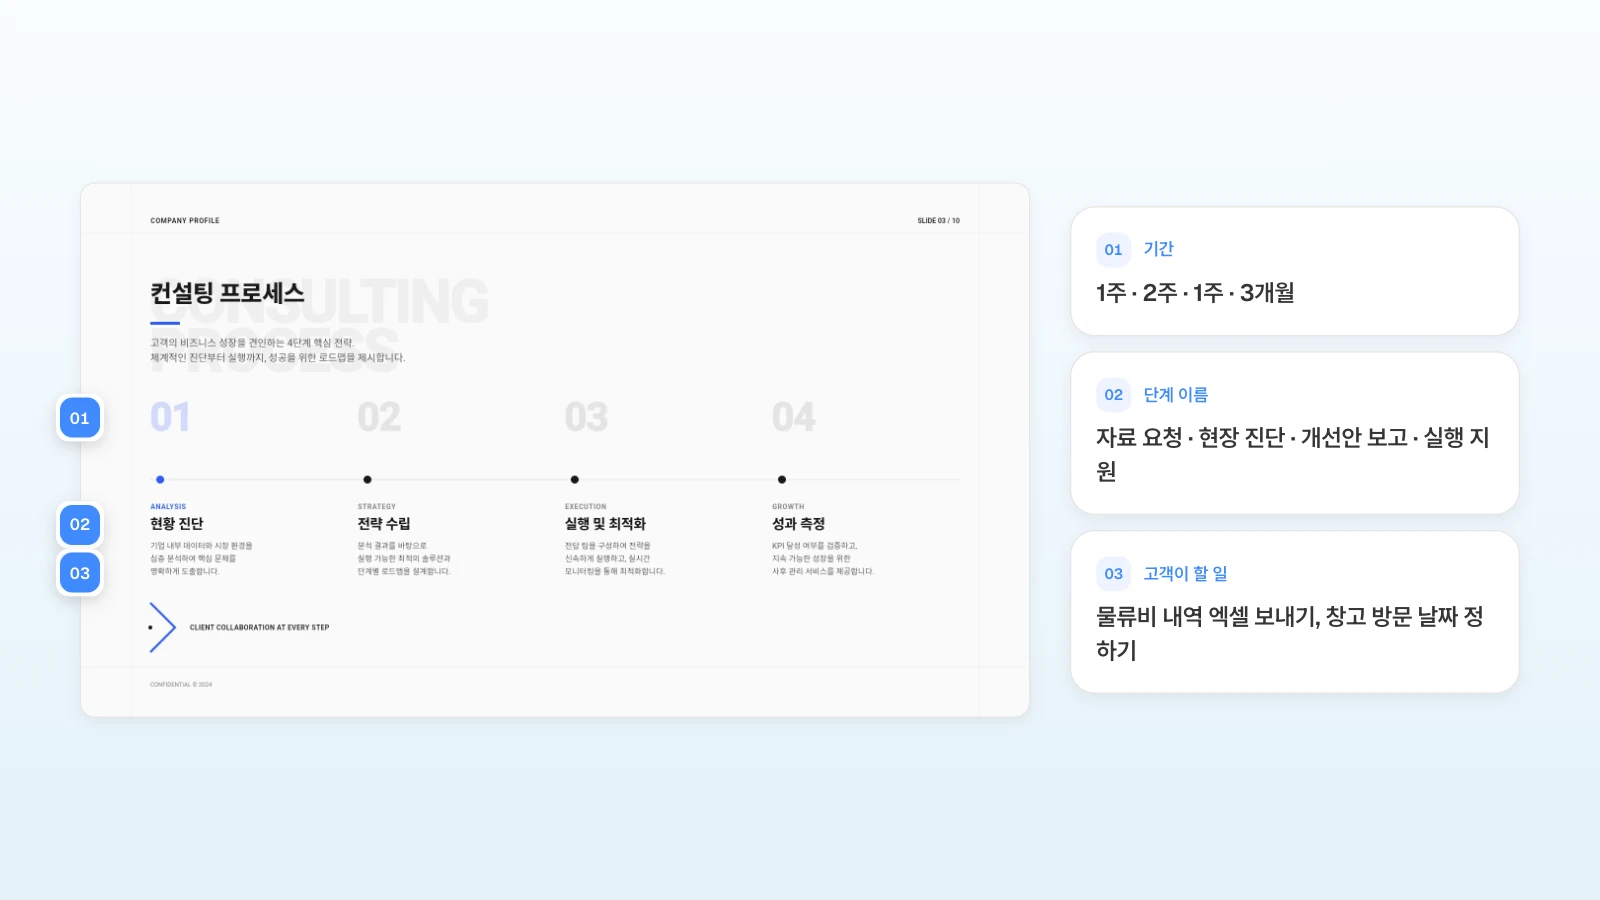Select the text '물류비 내역 엑셀 보내기'
1600x900 pixels.
click(1208, 617)
